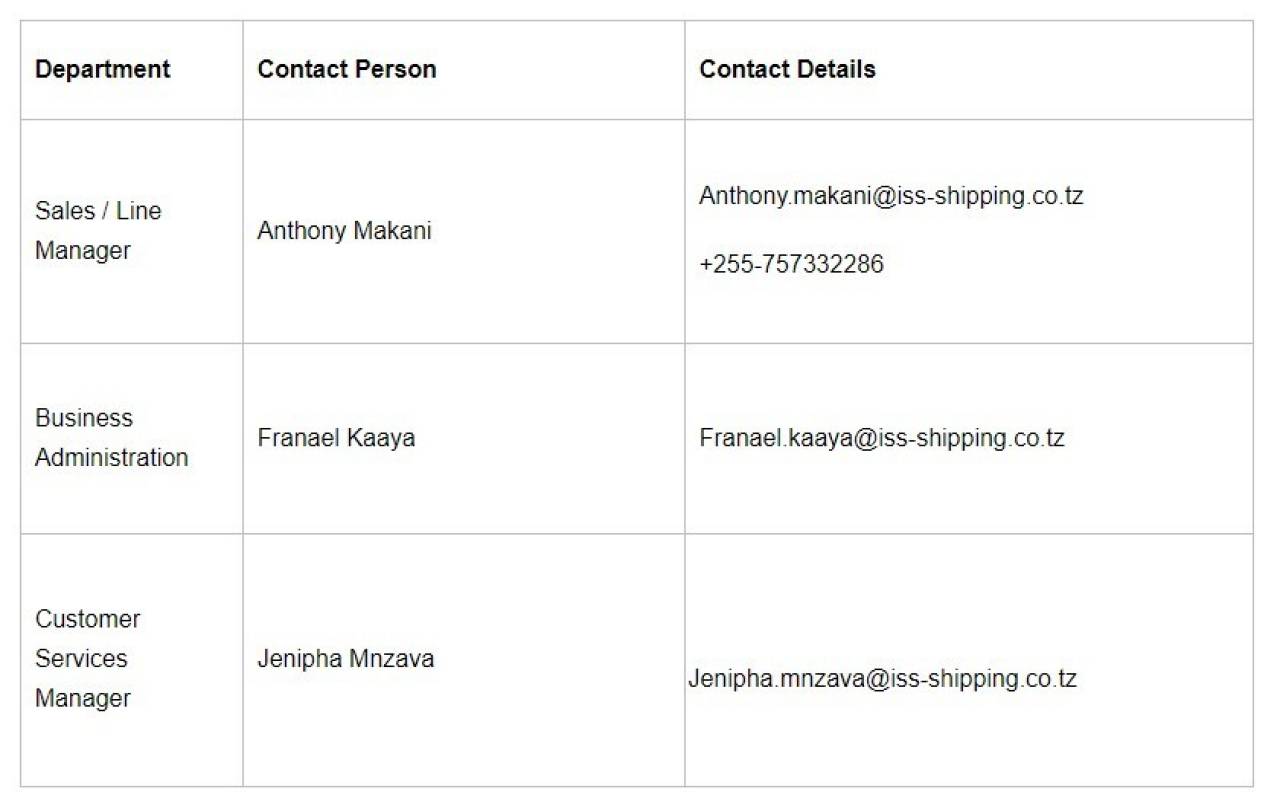Image resolution: width=1280 pixels, height=795 pixels.
Task: Click the surname Kaaya in the Contact Person column
Action: pos(381,438)
